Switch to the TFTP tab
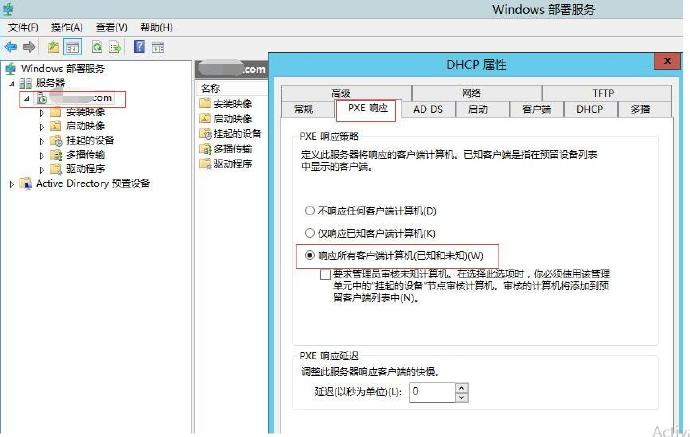The width and height of the screenshot is (690, 437). (607, 93)
